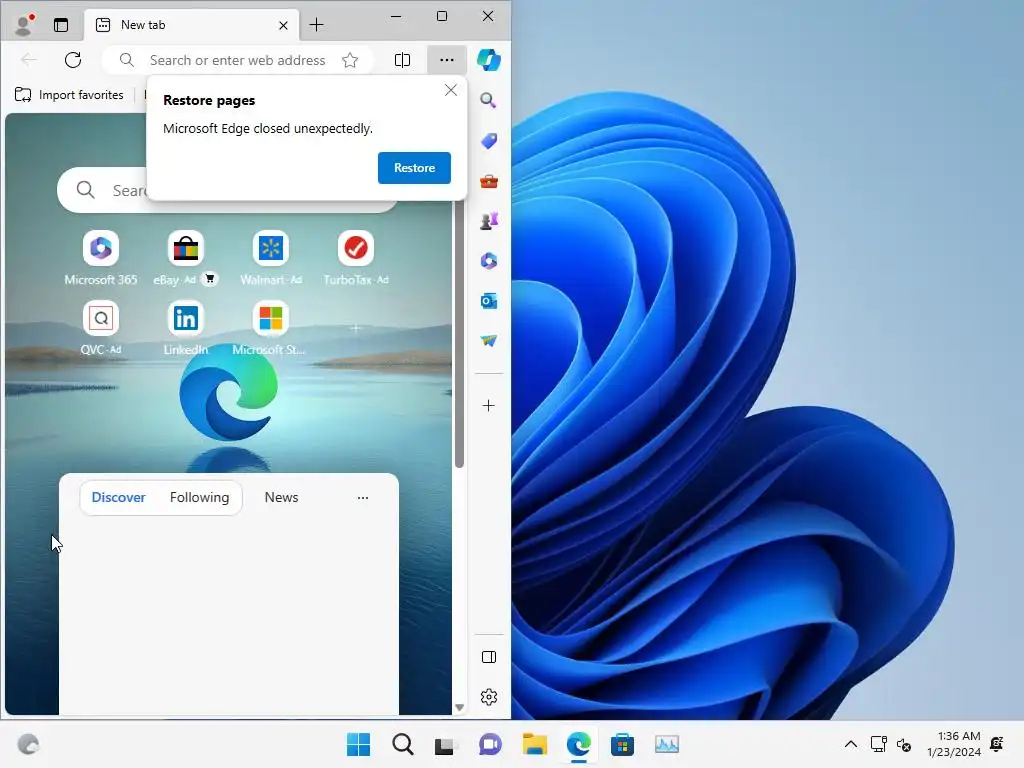Screen dimensions: 1024x768
Task: Select the Following feed tab
Action: click(199, 498)
